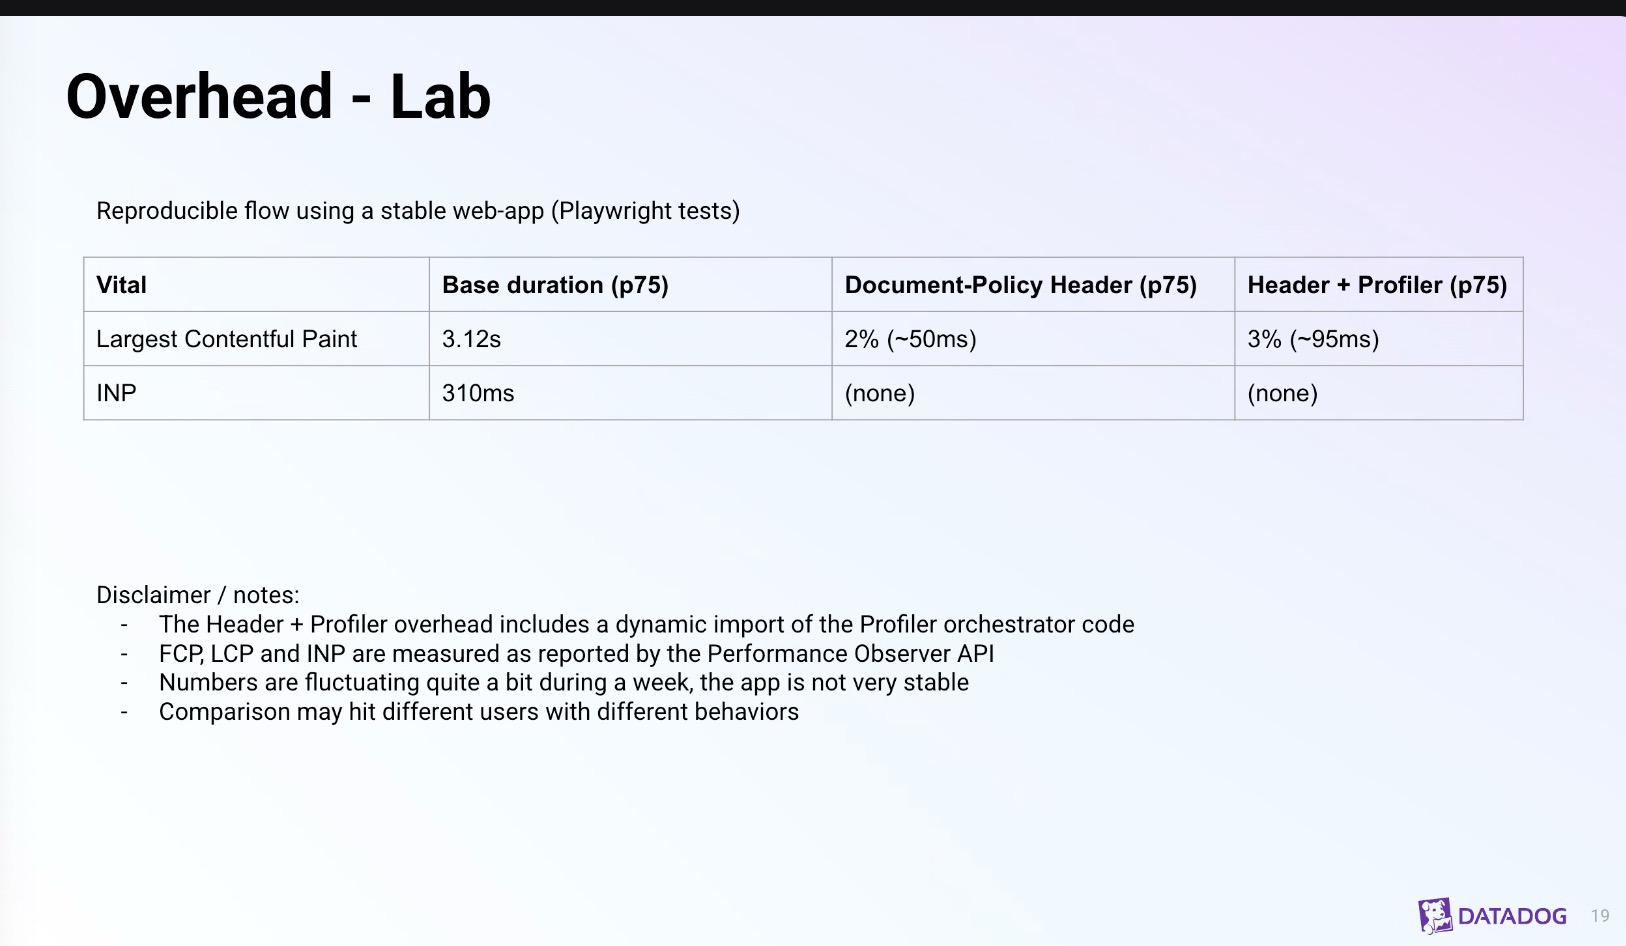The image size is (1626, 946).
Task: Select the 'Header + Profiler (p75)' header cell
Action: tap(1377, 285)
